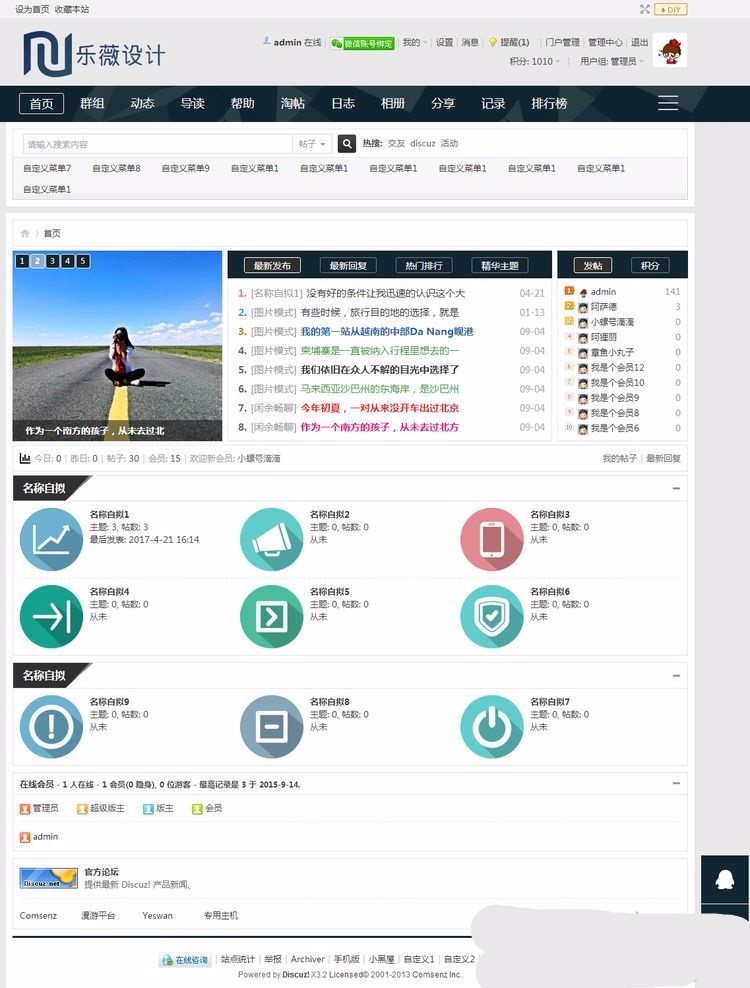This screenshot has height=988, width=750.
Task: Click the QQ penguin floating icon
Action: tap(725, 879)
